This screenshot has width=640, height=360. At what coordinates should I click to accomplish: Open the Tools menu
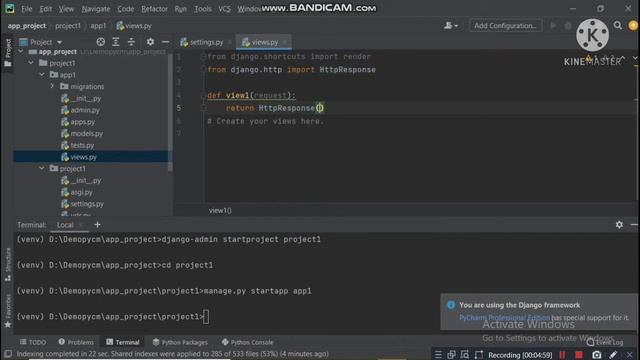203,9
